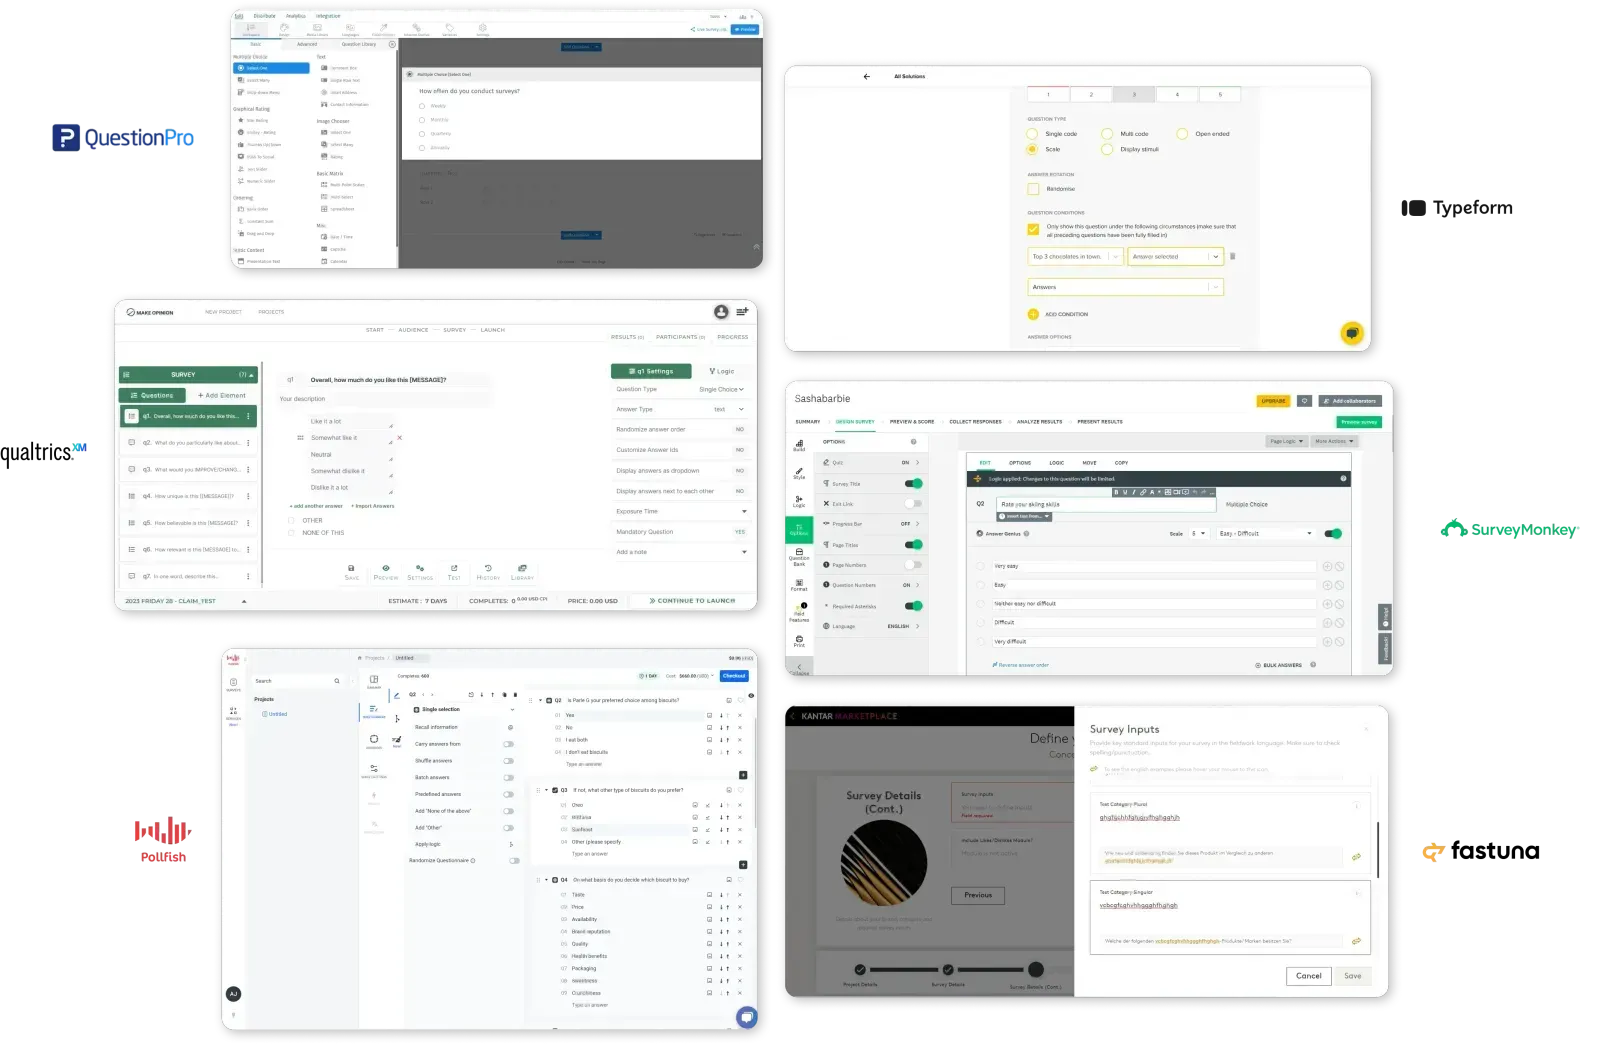The image size is (1600, 1045).
Task: Toggle the Required Asterisks switch
Action: pyautogui.click(x=913, y=606)
